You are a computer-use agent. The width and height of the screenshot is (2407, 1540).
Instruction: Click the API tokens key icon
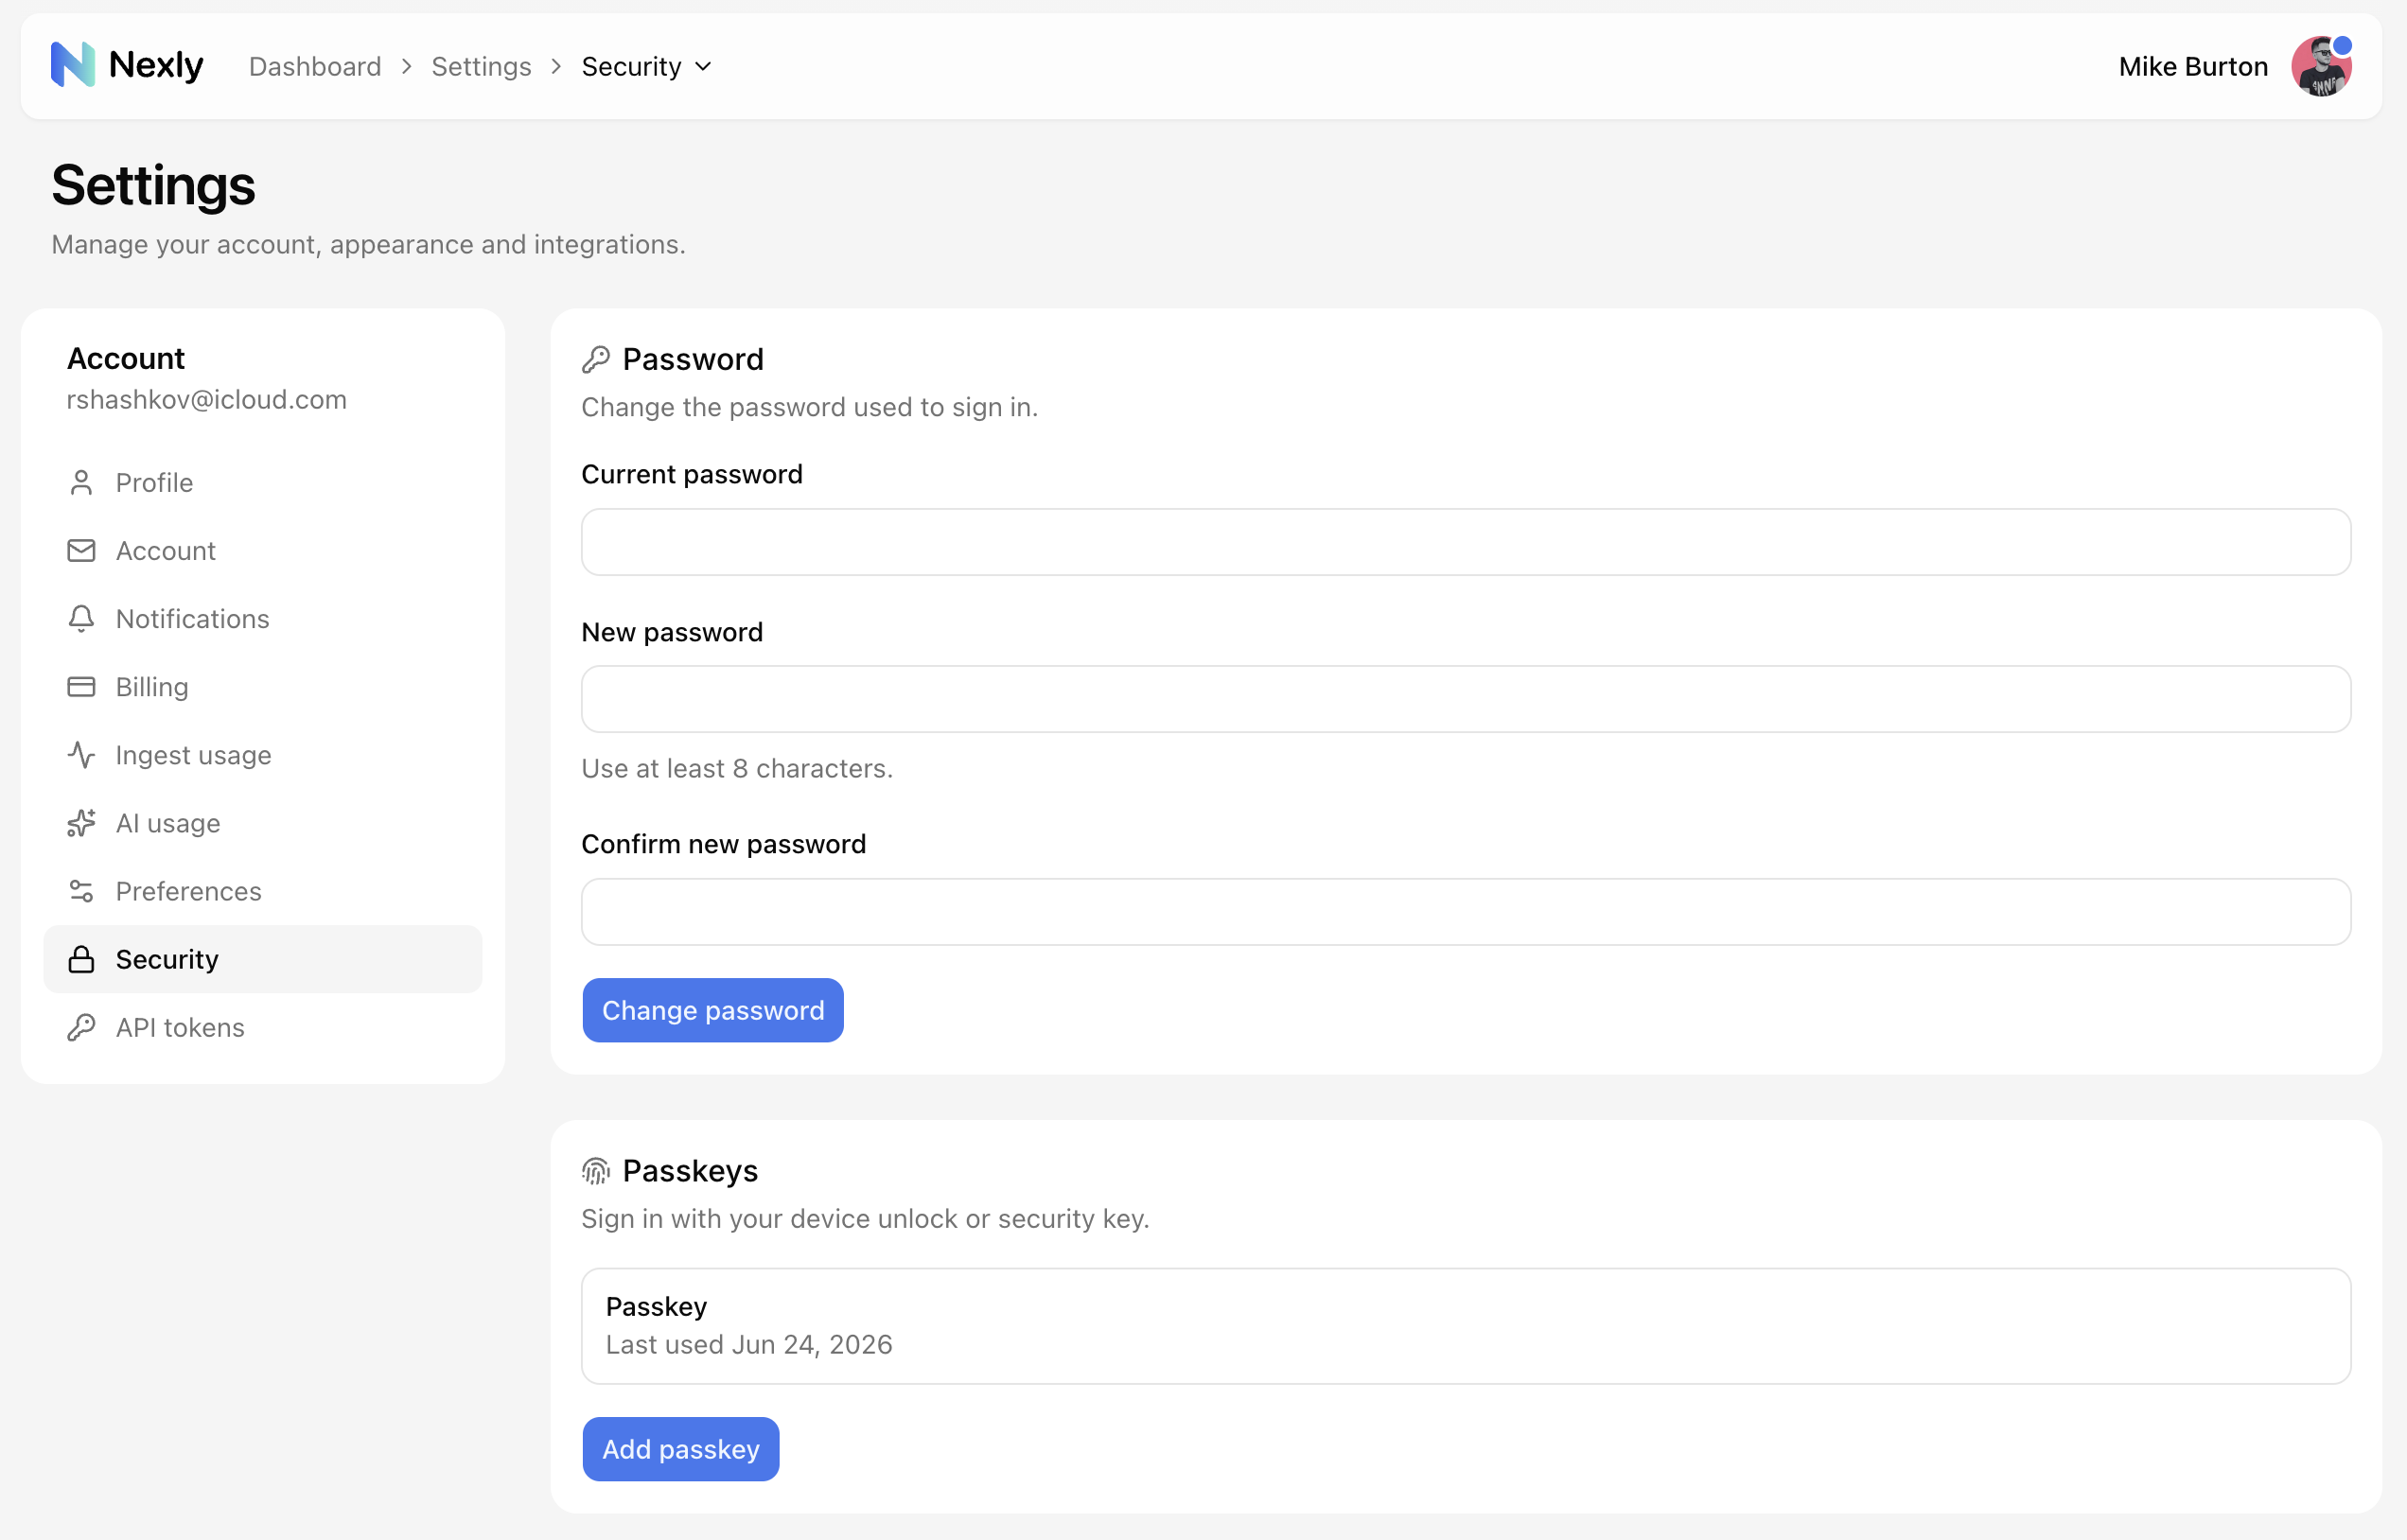(x=81, y=1027)
